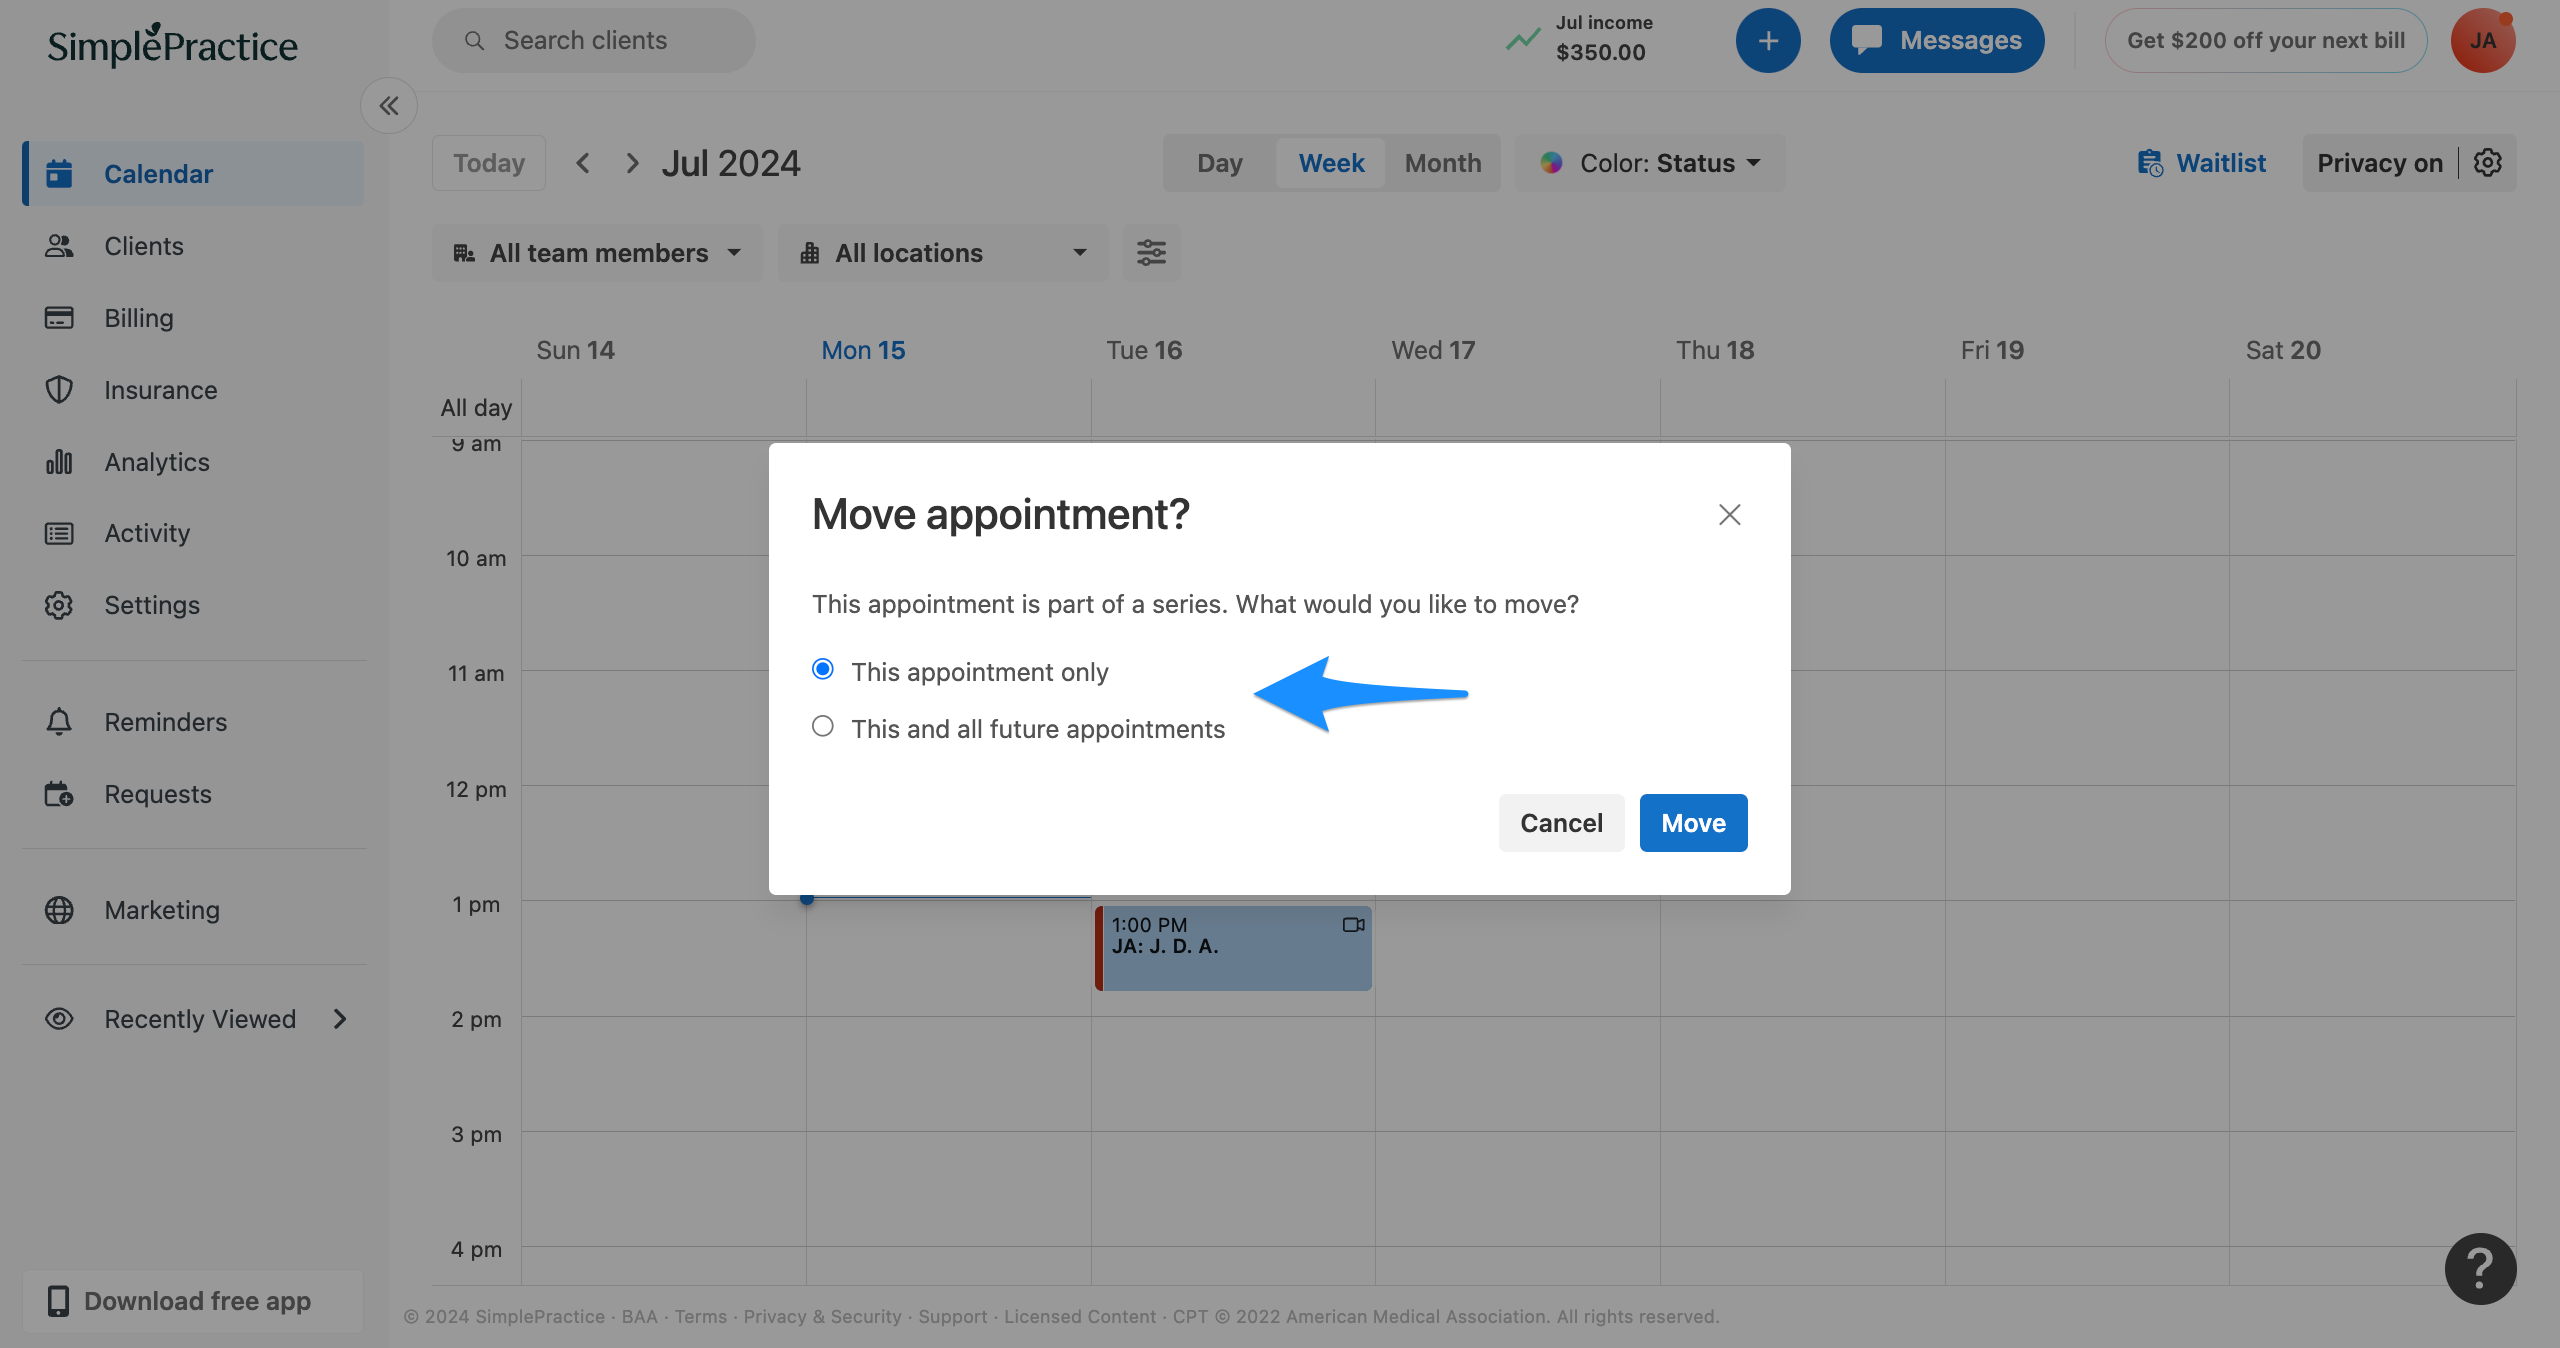Select 'This and all future appointments' radio
2560x1348 pixels.
pos(823,726)
